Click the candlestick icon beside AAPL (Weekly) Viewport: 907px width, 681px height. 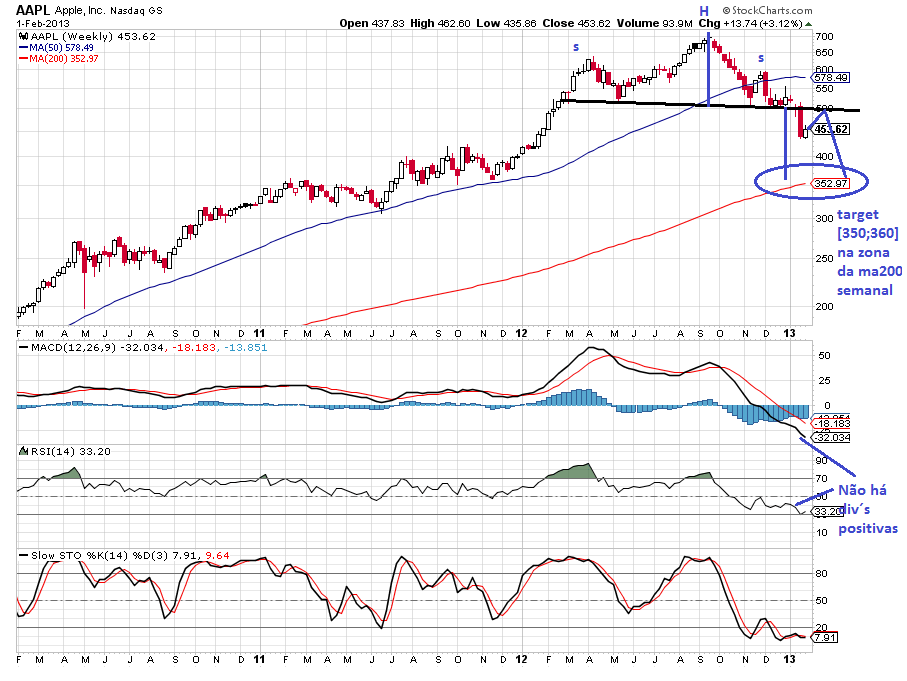tap(24, 36)
